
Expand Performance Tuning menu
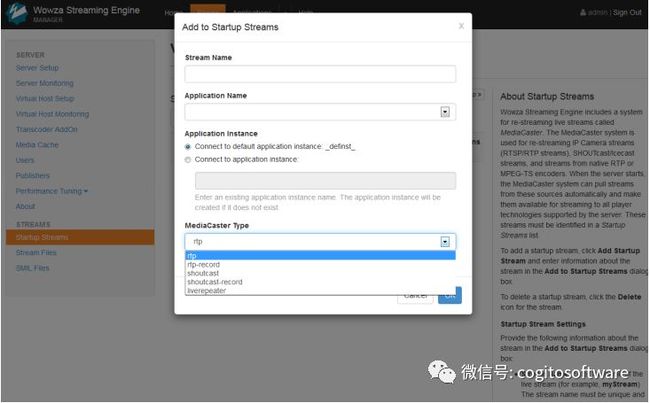(52, 191)
